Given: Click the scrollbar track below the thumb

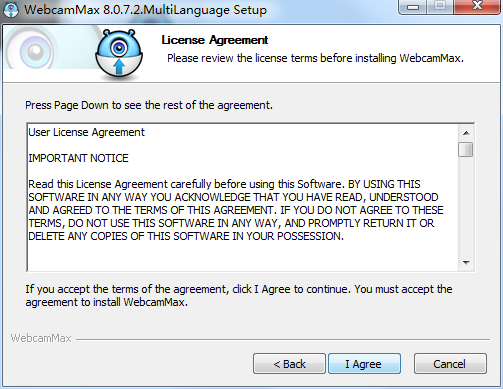Looking at the screenshot, I should (x=466, y=206).
